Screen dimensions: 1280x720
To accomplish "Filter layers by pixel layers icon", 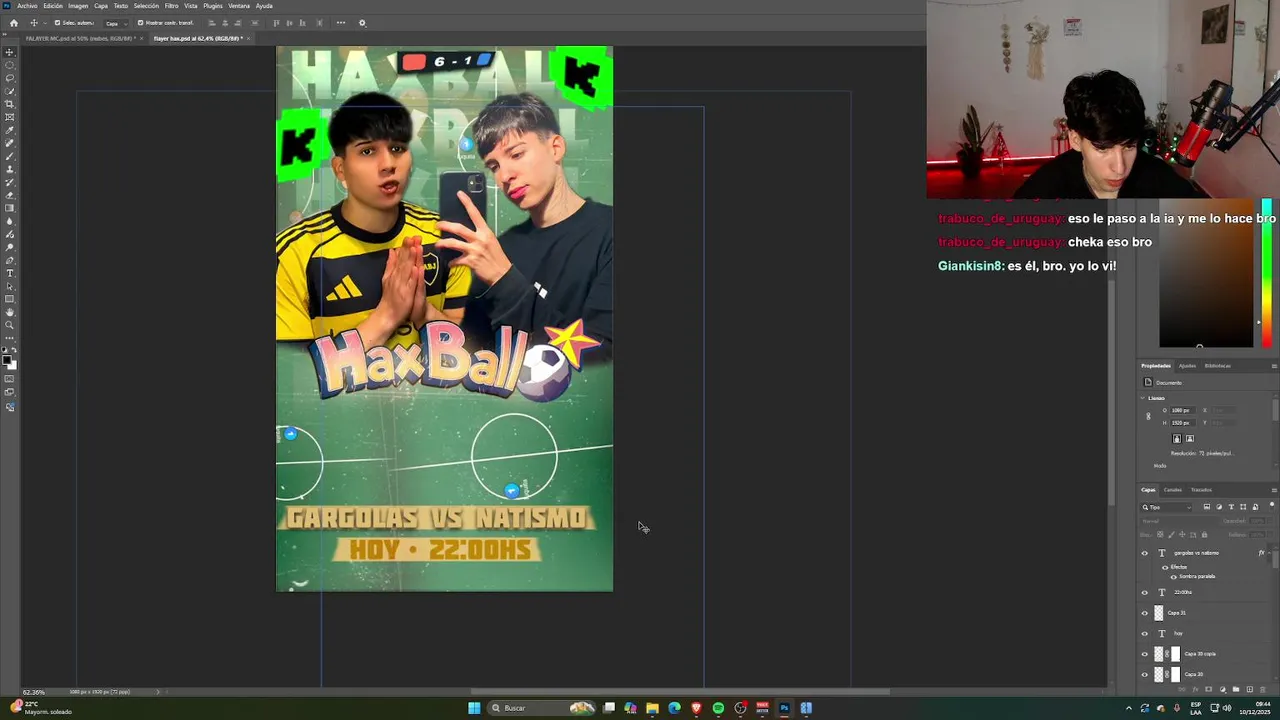I will pos(1207,507).
